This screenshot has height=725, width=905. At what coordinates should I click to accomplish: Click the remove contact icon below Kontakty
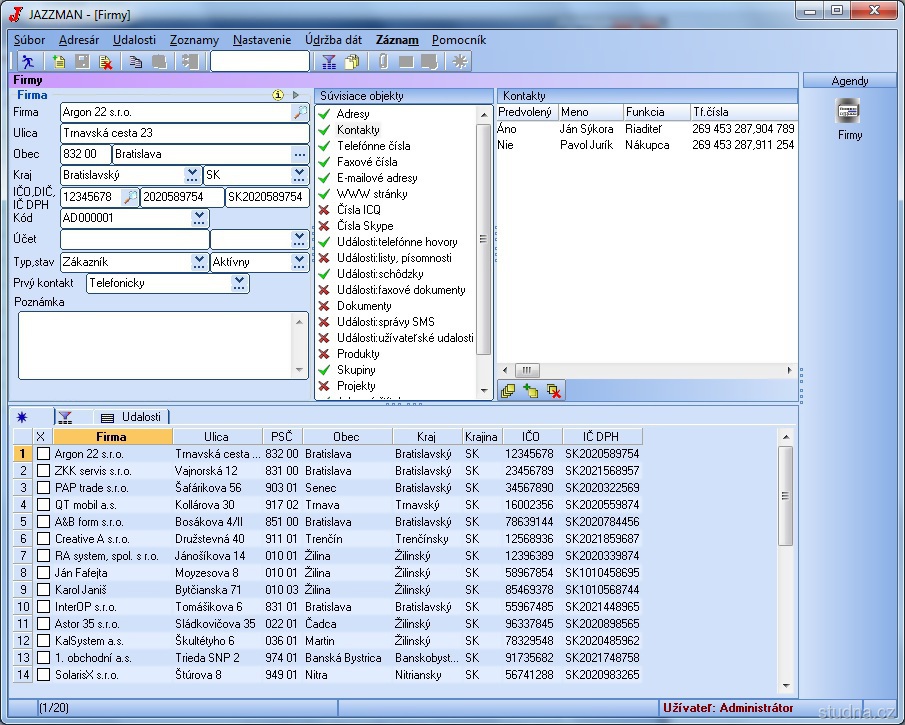tap(554, 391)
